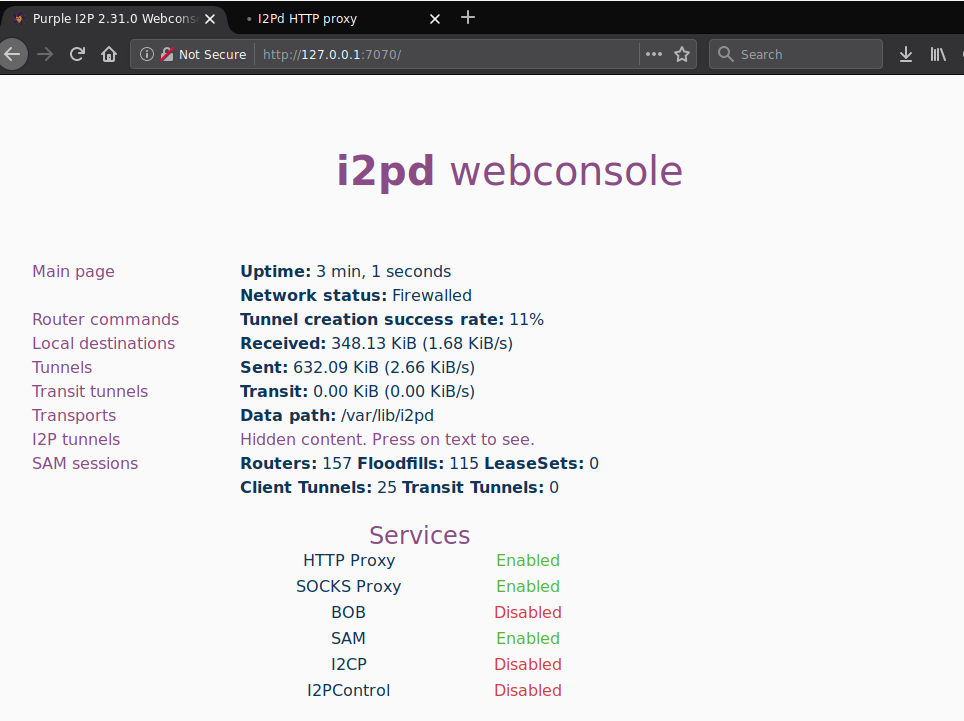
Task: Click Enabled status next to HTTP Proxy
Action: tap(527, 561)
